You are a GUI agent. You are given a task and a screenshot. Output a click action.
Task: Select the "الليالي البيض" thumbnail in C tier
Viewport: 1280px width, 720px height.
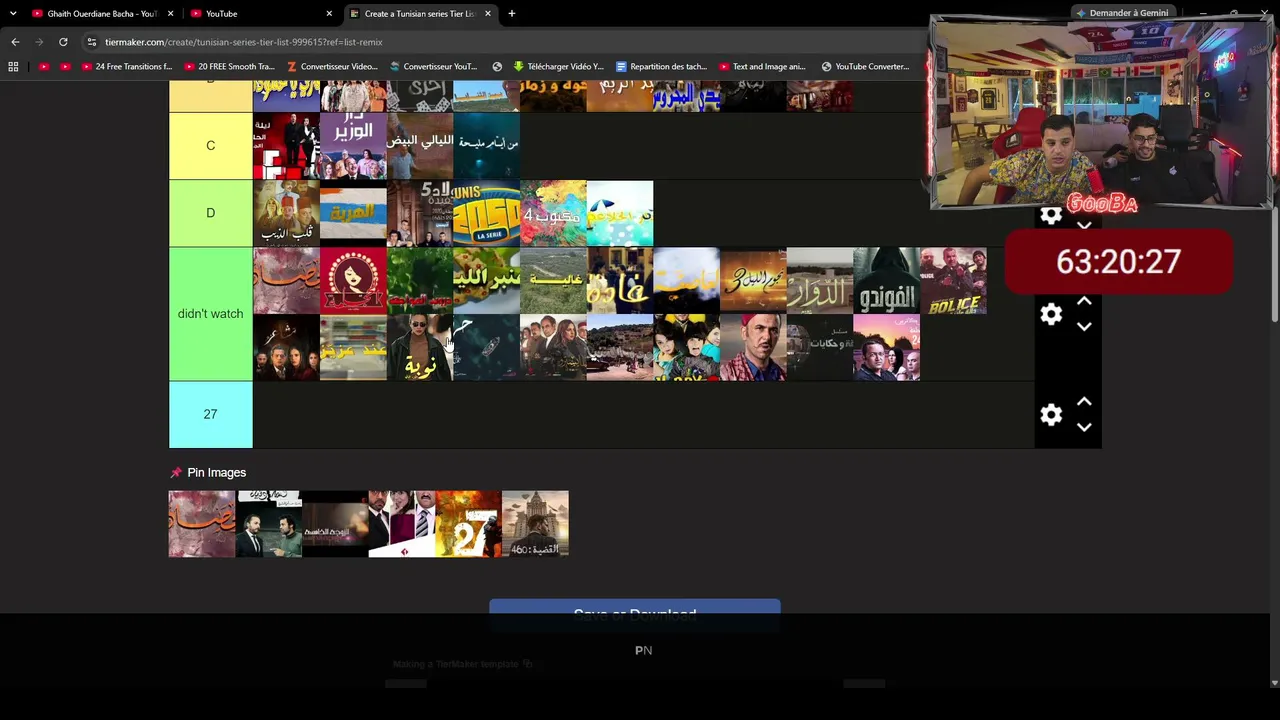pos(420,146)
